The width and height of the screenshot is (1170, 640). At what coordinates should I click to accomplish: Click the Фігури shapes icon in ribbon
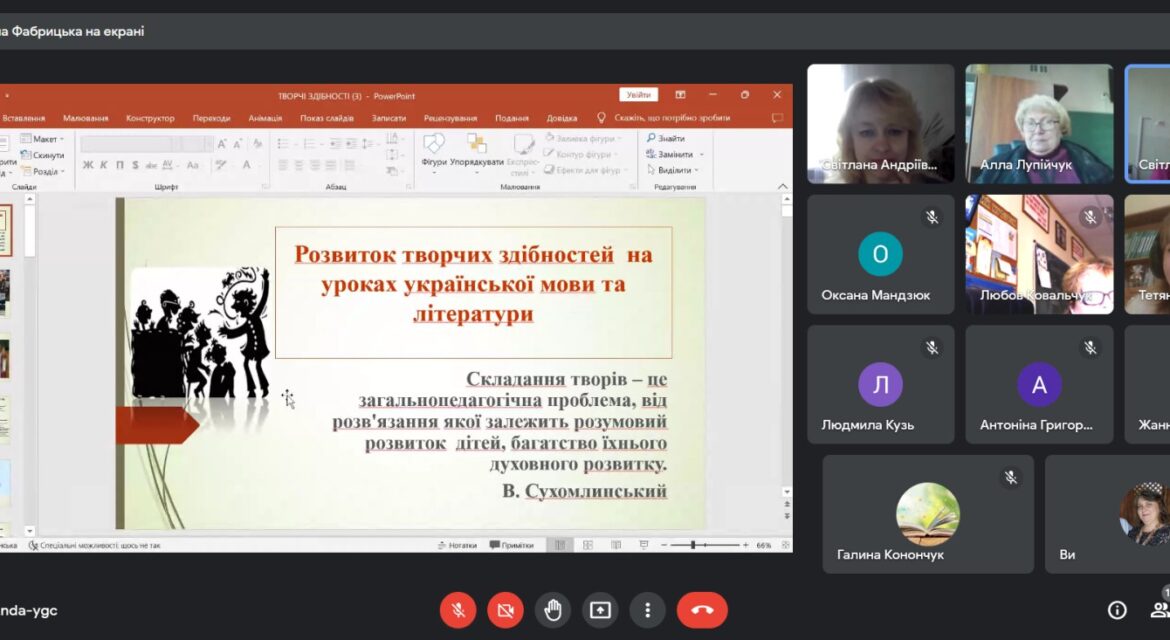434,151
